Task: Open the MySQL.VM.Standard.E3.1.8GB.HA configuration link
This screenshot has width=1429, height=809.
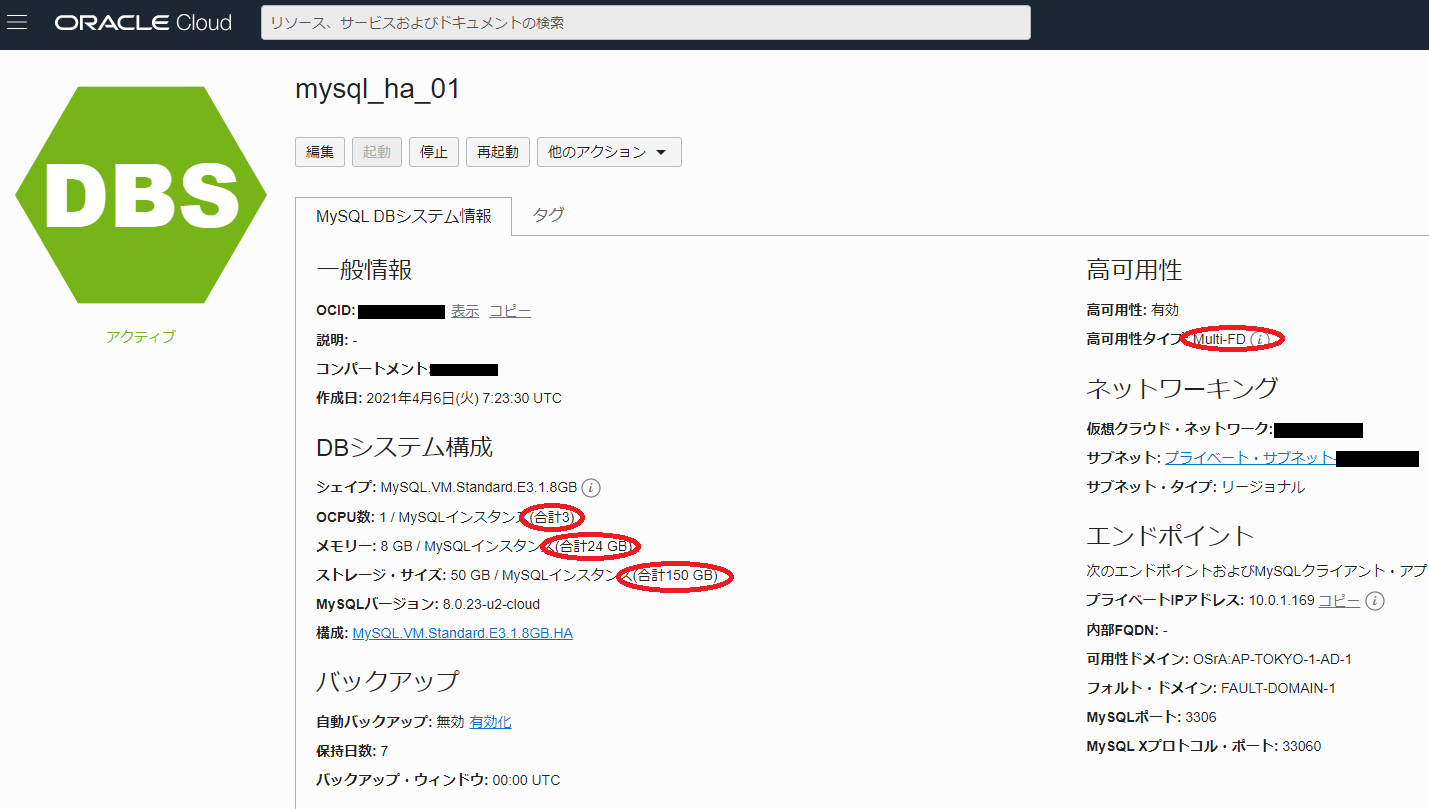Action: click(463, 633)
